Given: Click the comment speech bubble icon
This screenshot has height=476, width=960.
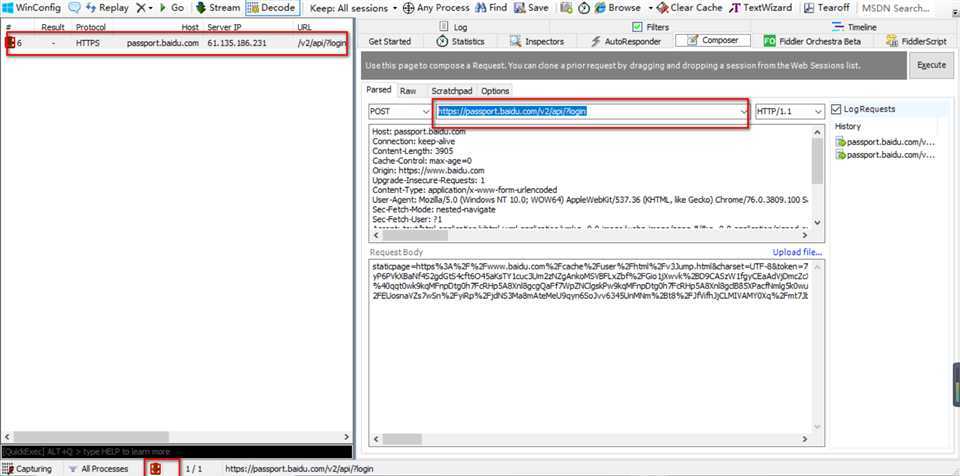Looking at the screenshot, I should click(75, 8).
